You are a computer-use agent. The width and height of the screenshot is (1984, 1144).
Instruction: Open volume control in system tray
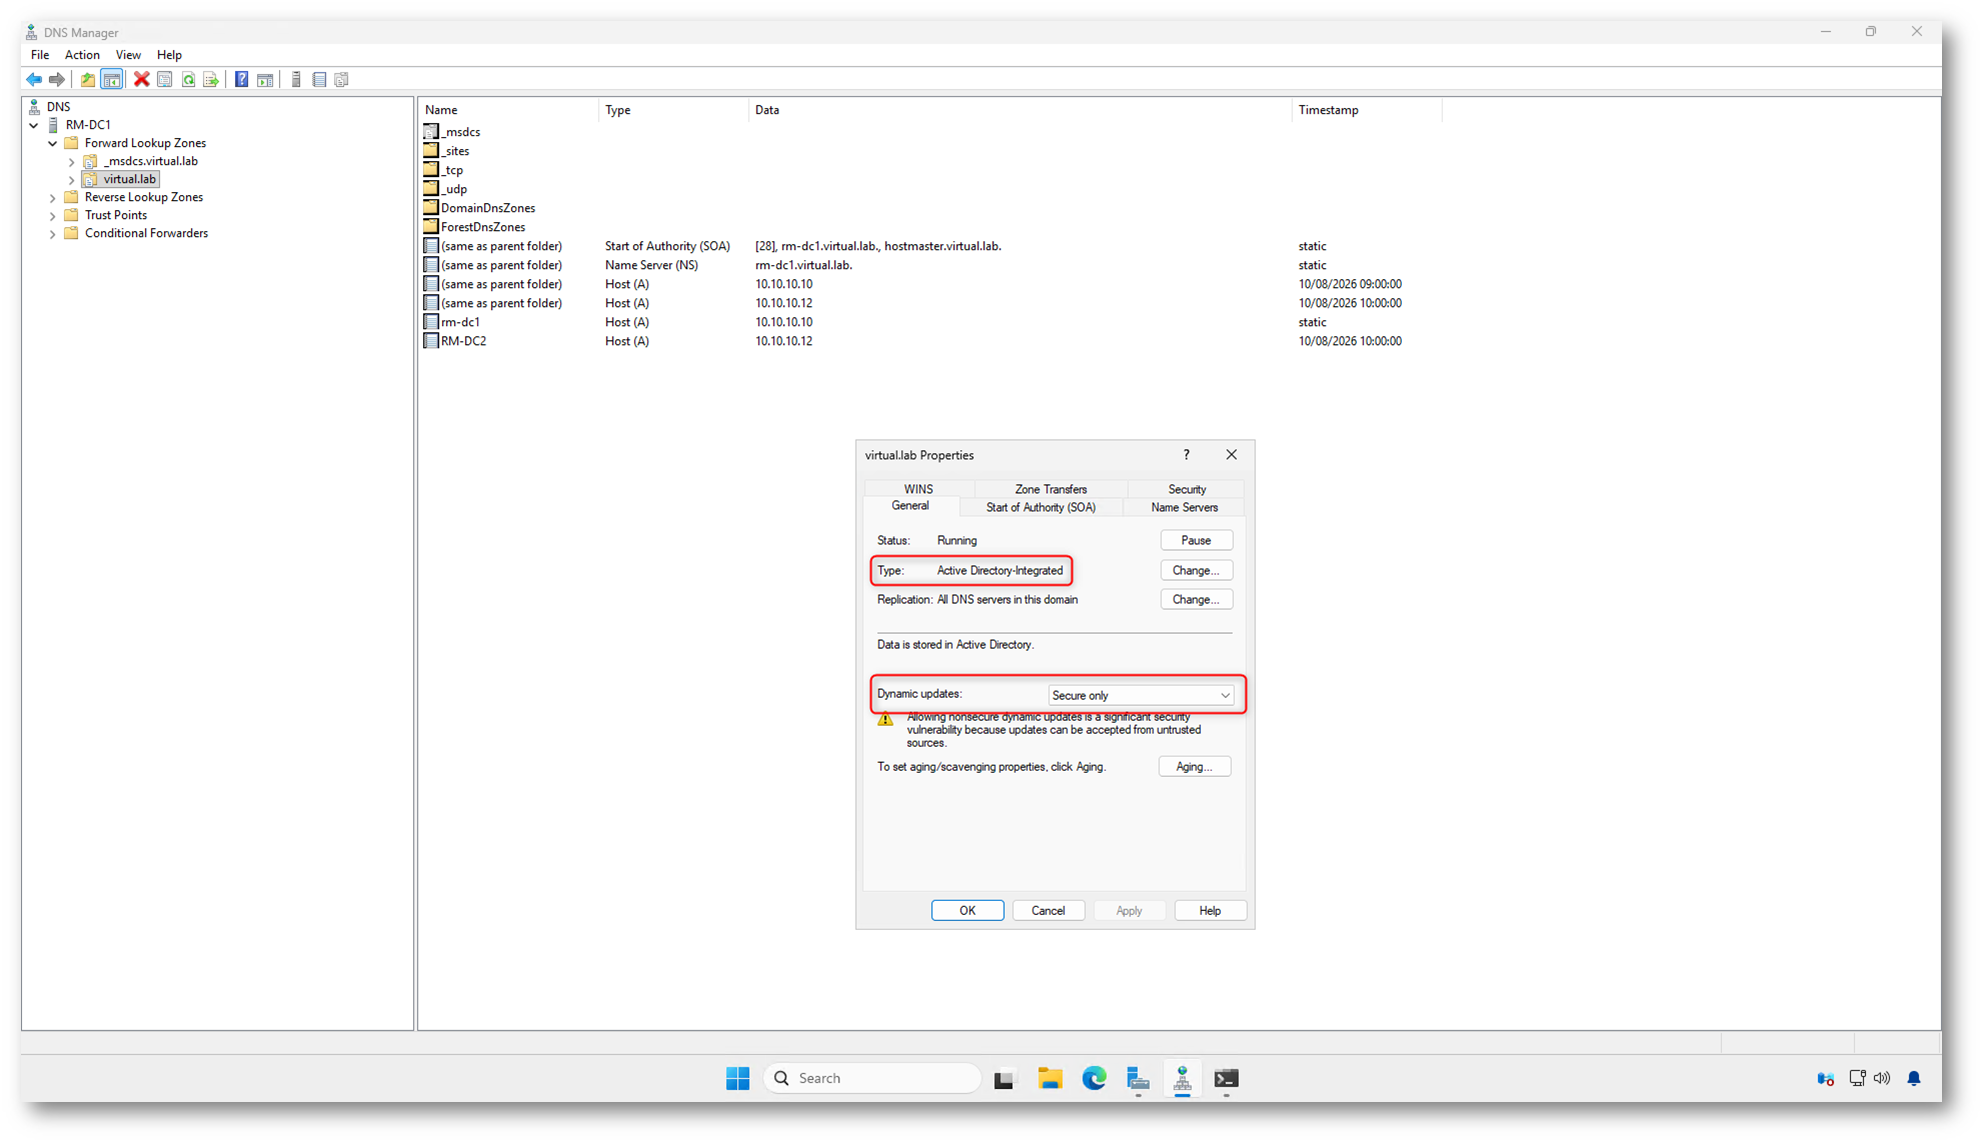(x=1882, y=1078)
